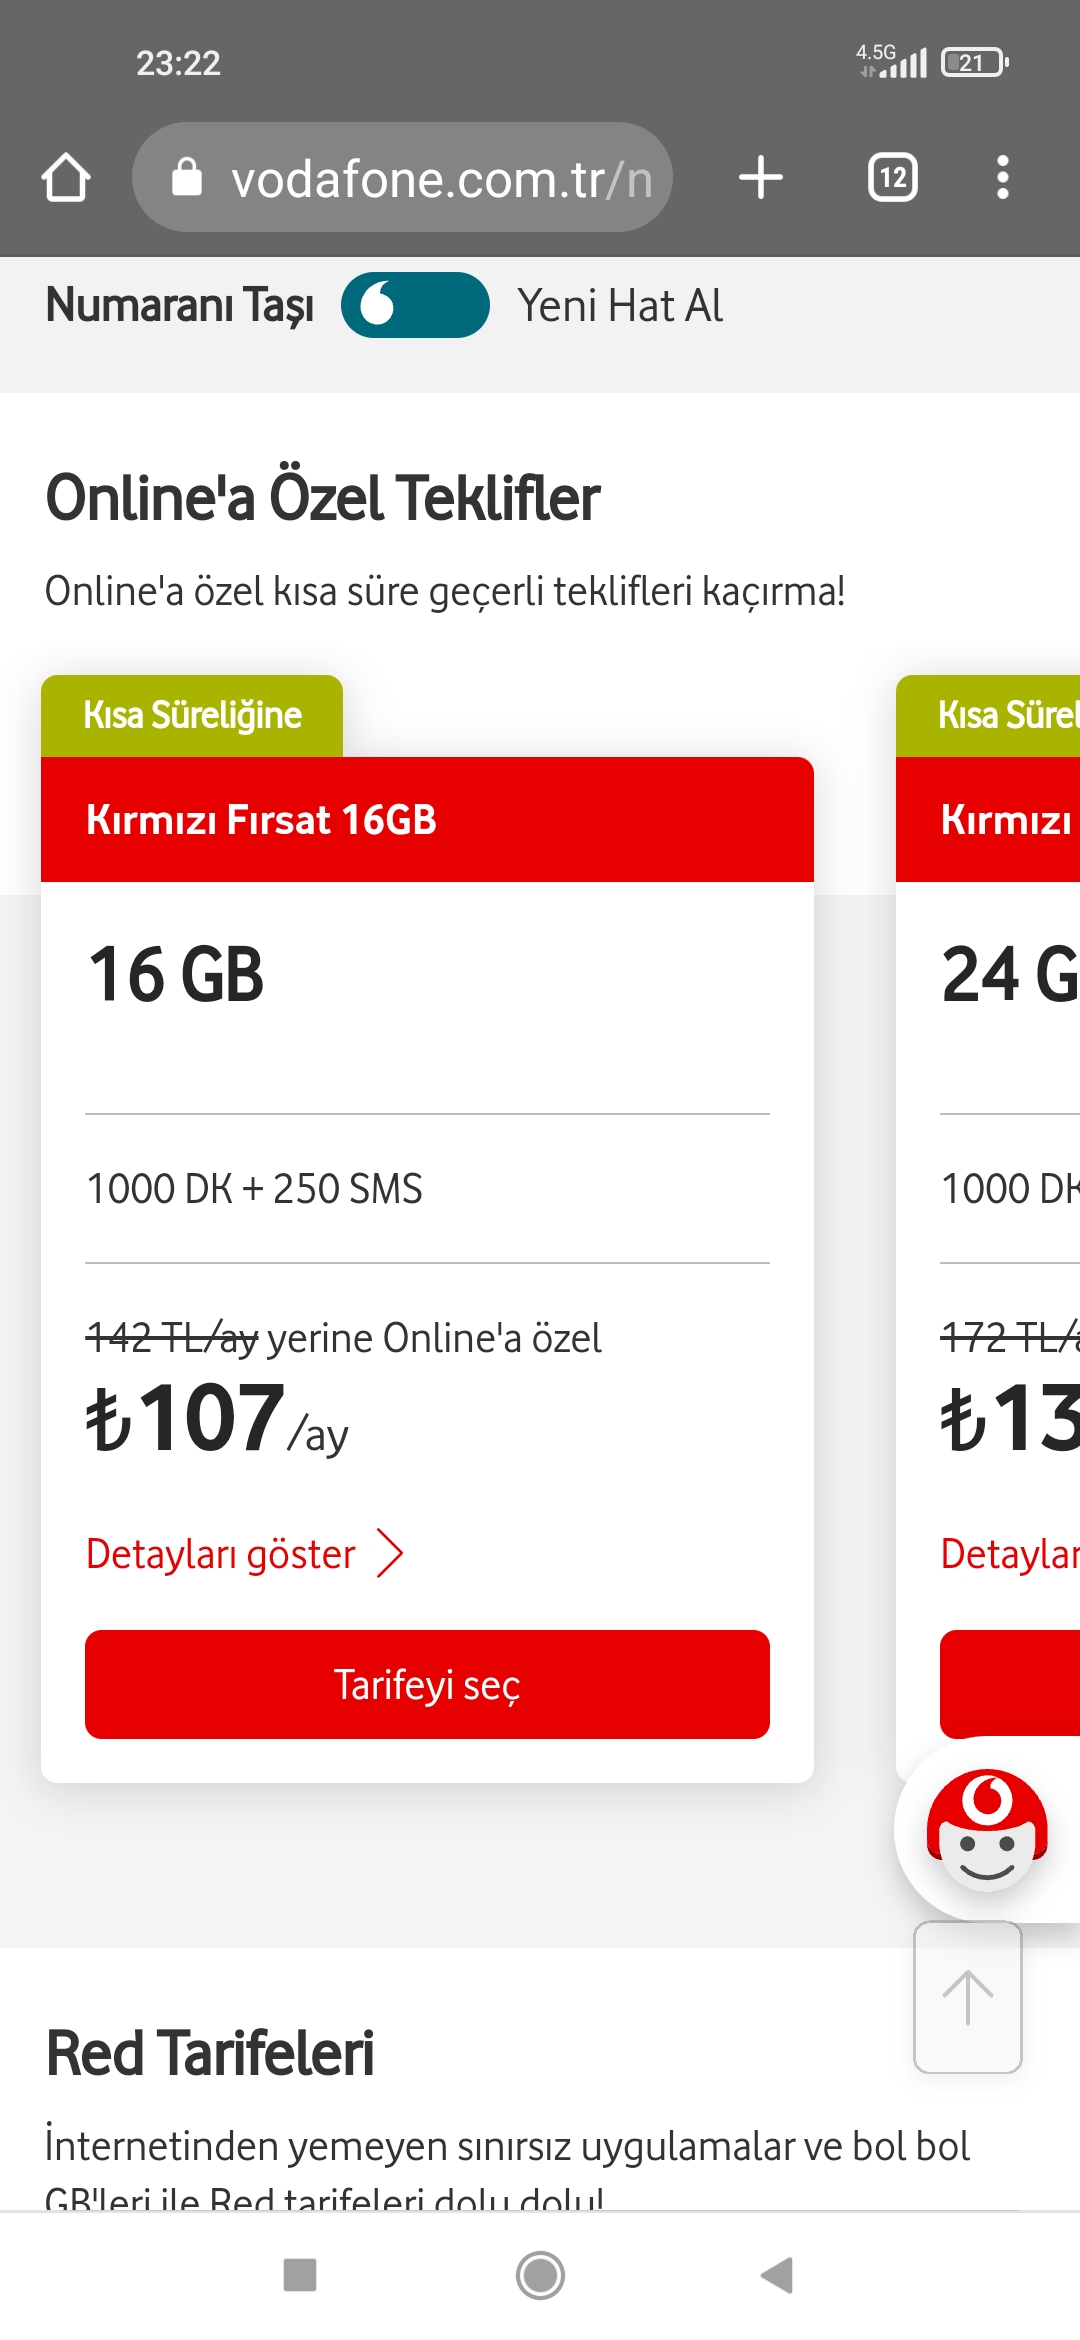This screenshot has height=2340, width=1080.
Task: Open the tab switcher showing 12 tabs
Action: [x=893, y=178]
